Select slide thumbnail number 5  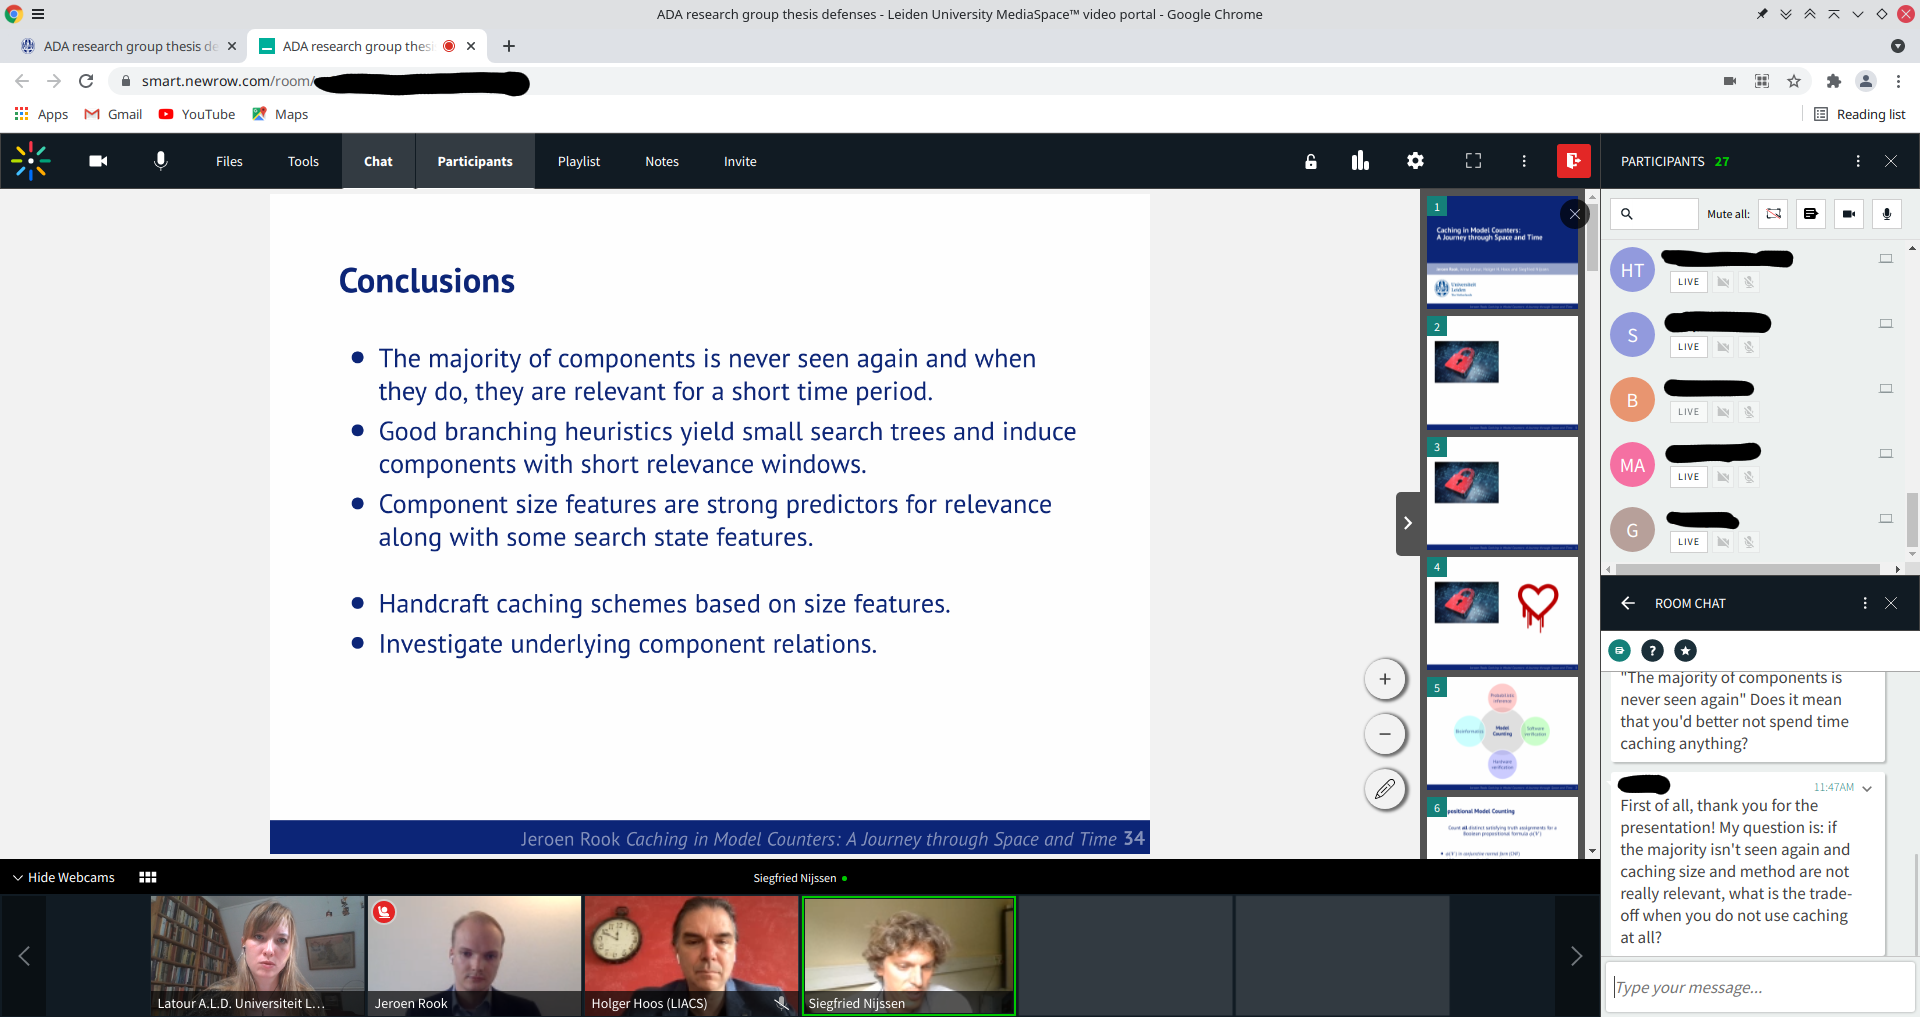click(1502, 732)
